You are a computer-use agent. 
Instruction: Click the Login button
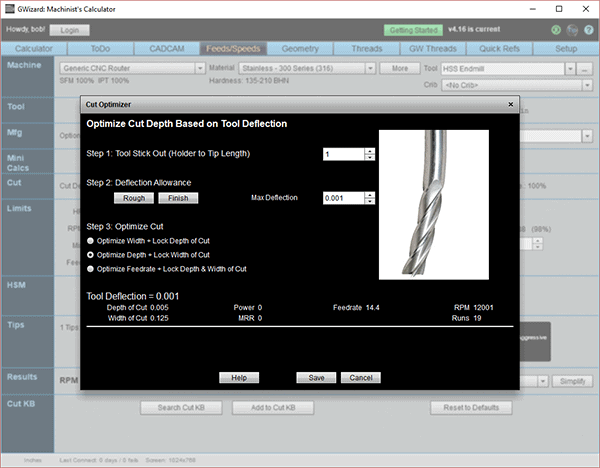point(70,30)
